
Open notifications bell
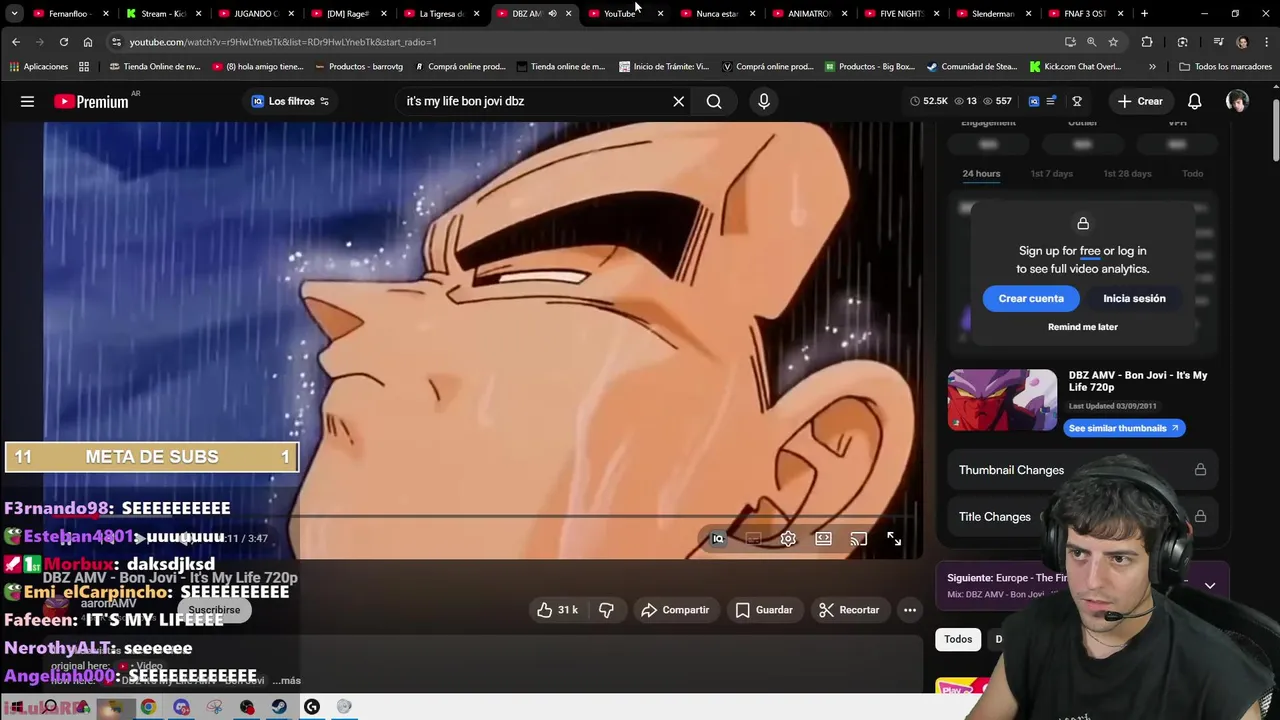[x=1194, y=101]
